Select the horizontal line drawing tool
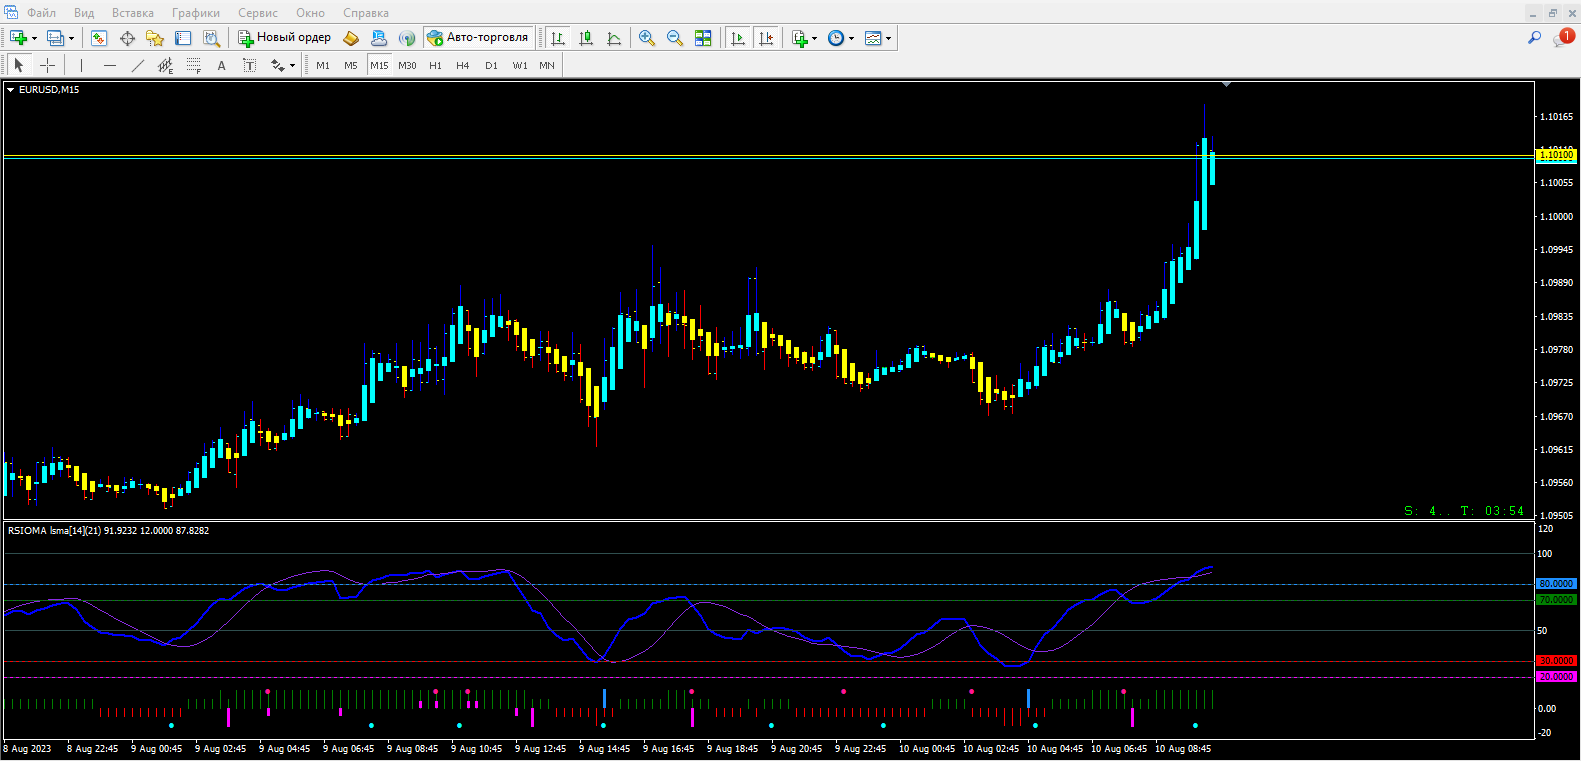 click(110, 65)
